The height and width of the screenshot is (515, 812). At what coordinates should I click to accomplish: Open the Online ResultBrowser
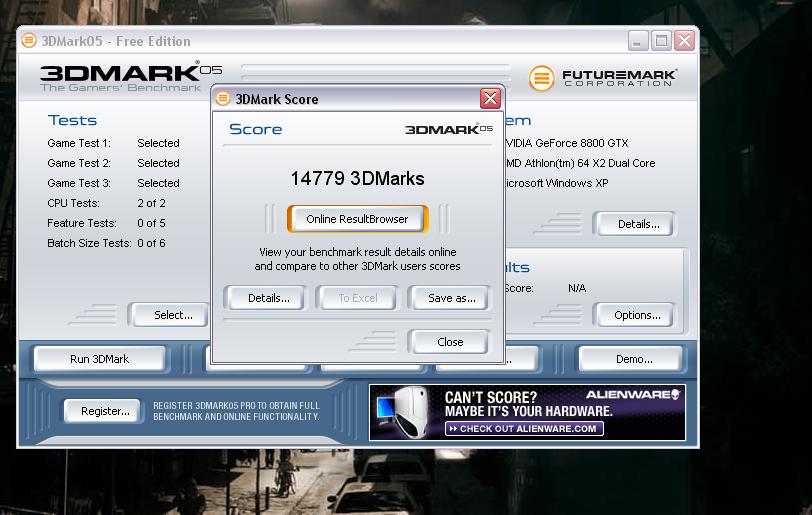(x=357, y=219)
